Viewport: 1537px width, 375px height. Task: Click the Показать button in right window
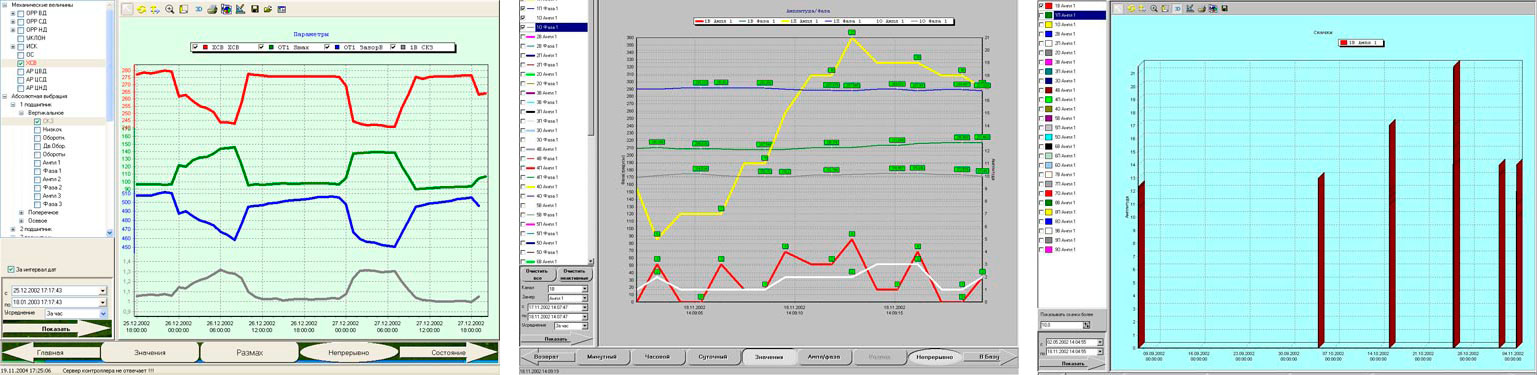[1072, 363]
